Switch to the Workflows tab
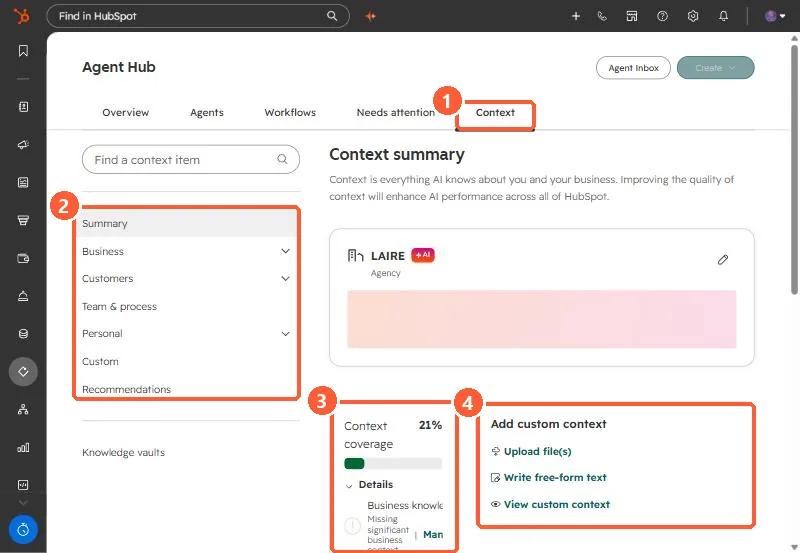The height and width of the screenshot is (553, 800). tap(290, 112)
